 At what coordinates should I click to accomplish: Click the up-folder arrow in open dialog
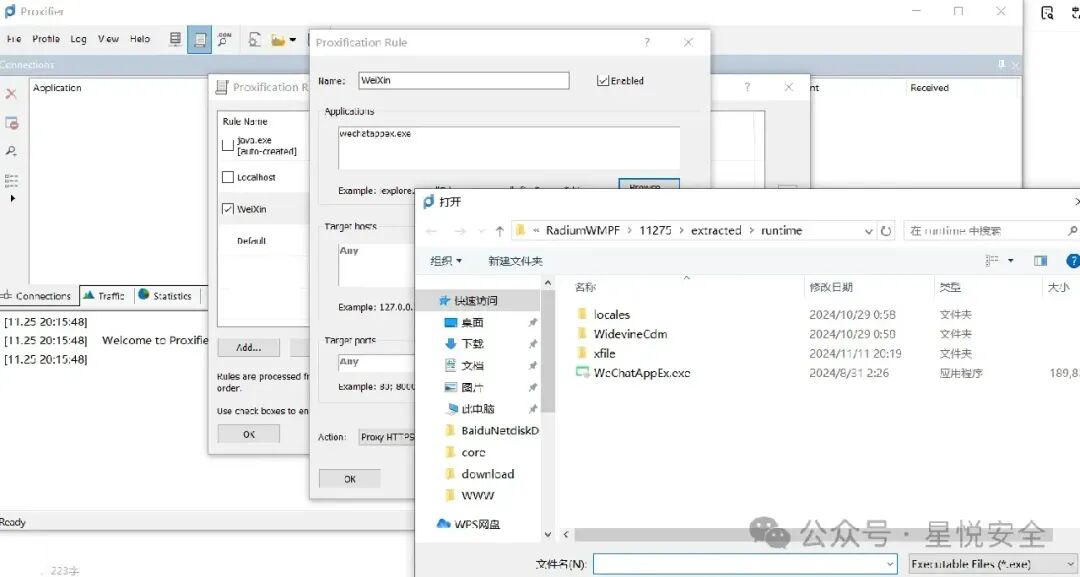coord(499,231)
